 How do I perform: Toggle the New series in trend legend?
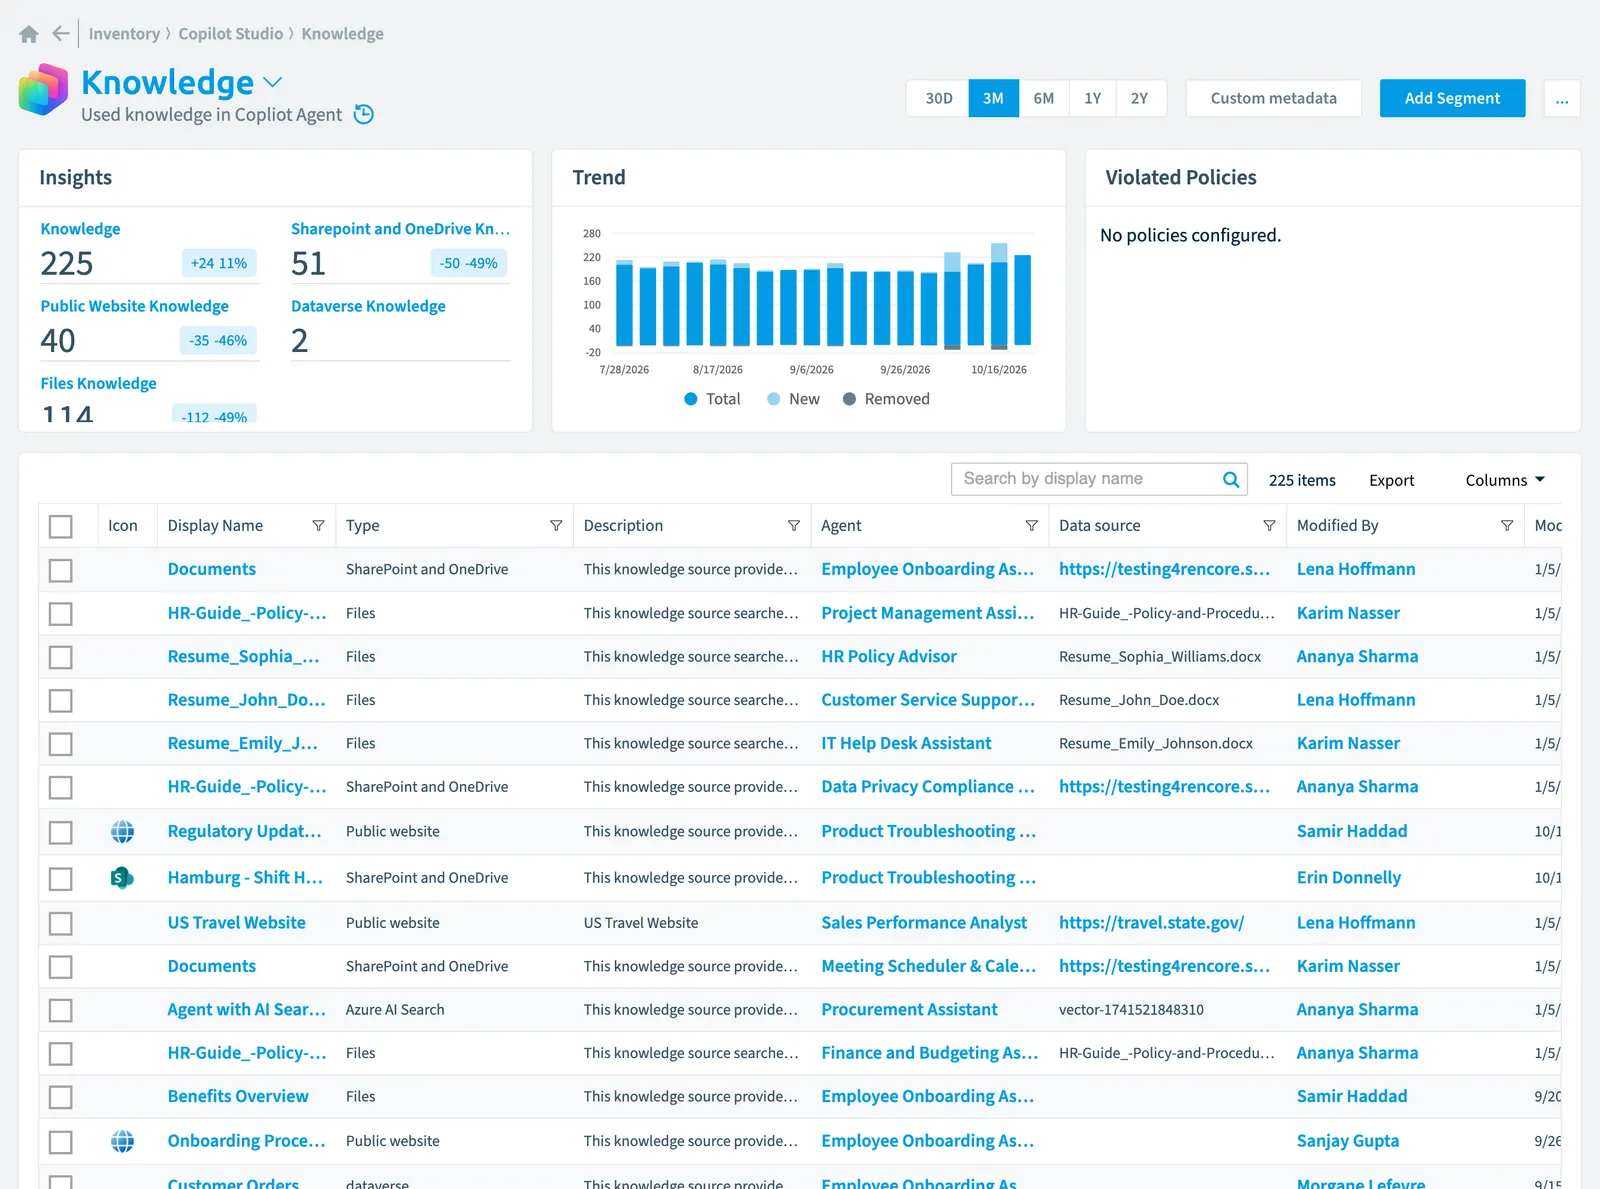[793, 399]
